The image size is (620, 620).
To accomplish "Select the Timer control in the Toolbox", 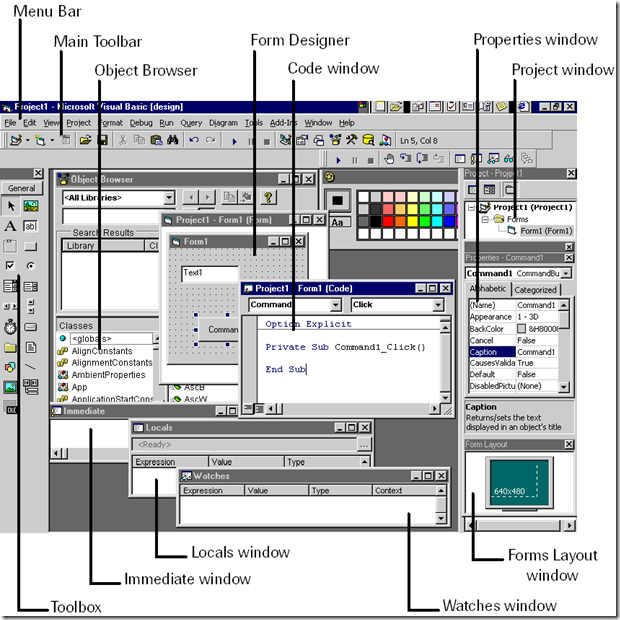I will coord(11,327).
